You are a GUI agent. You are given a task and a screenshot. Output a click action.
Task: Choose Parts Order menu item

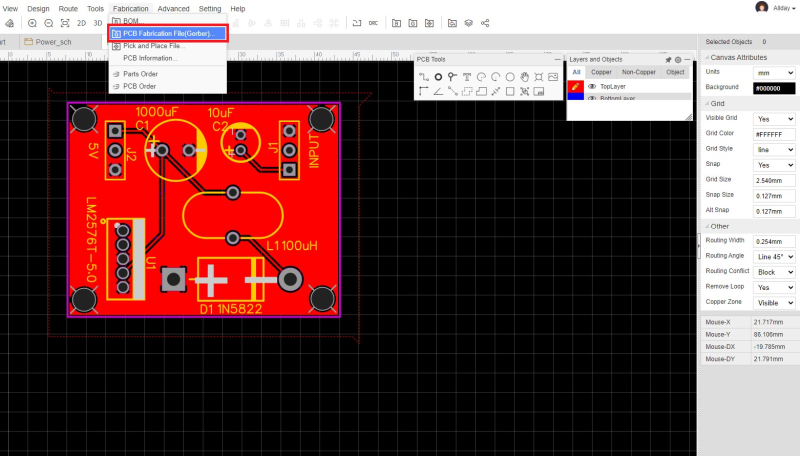point(168,74)
